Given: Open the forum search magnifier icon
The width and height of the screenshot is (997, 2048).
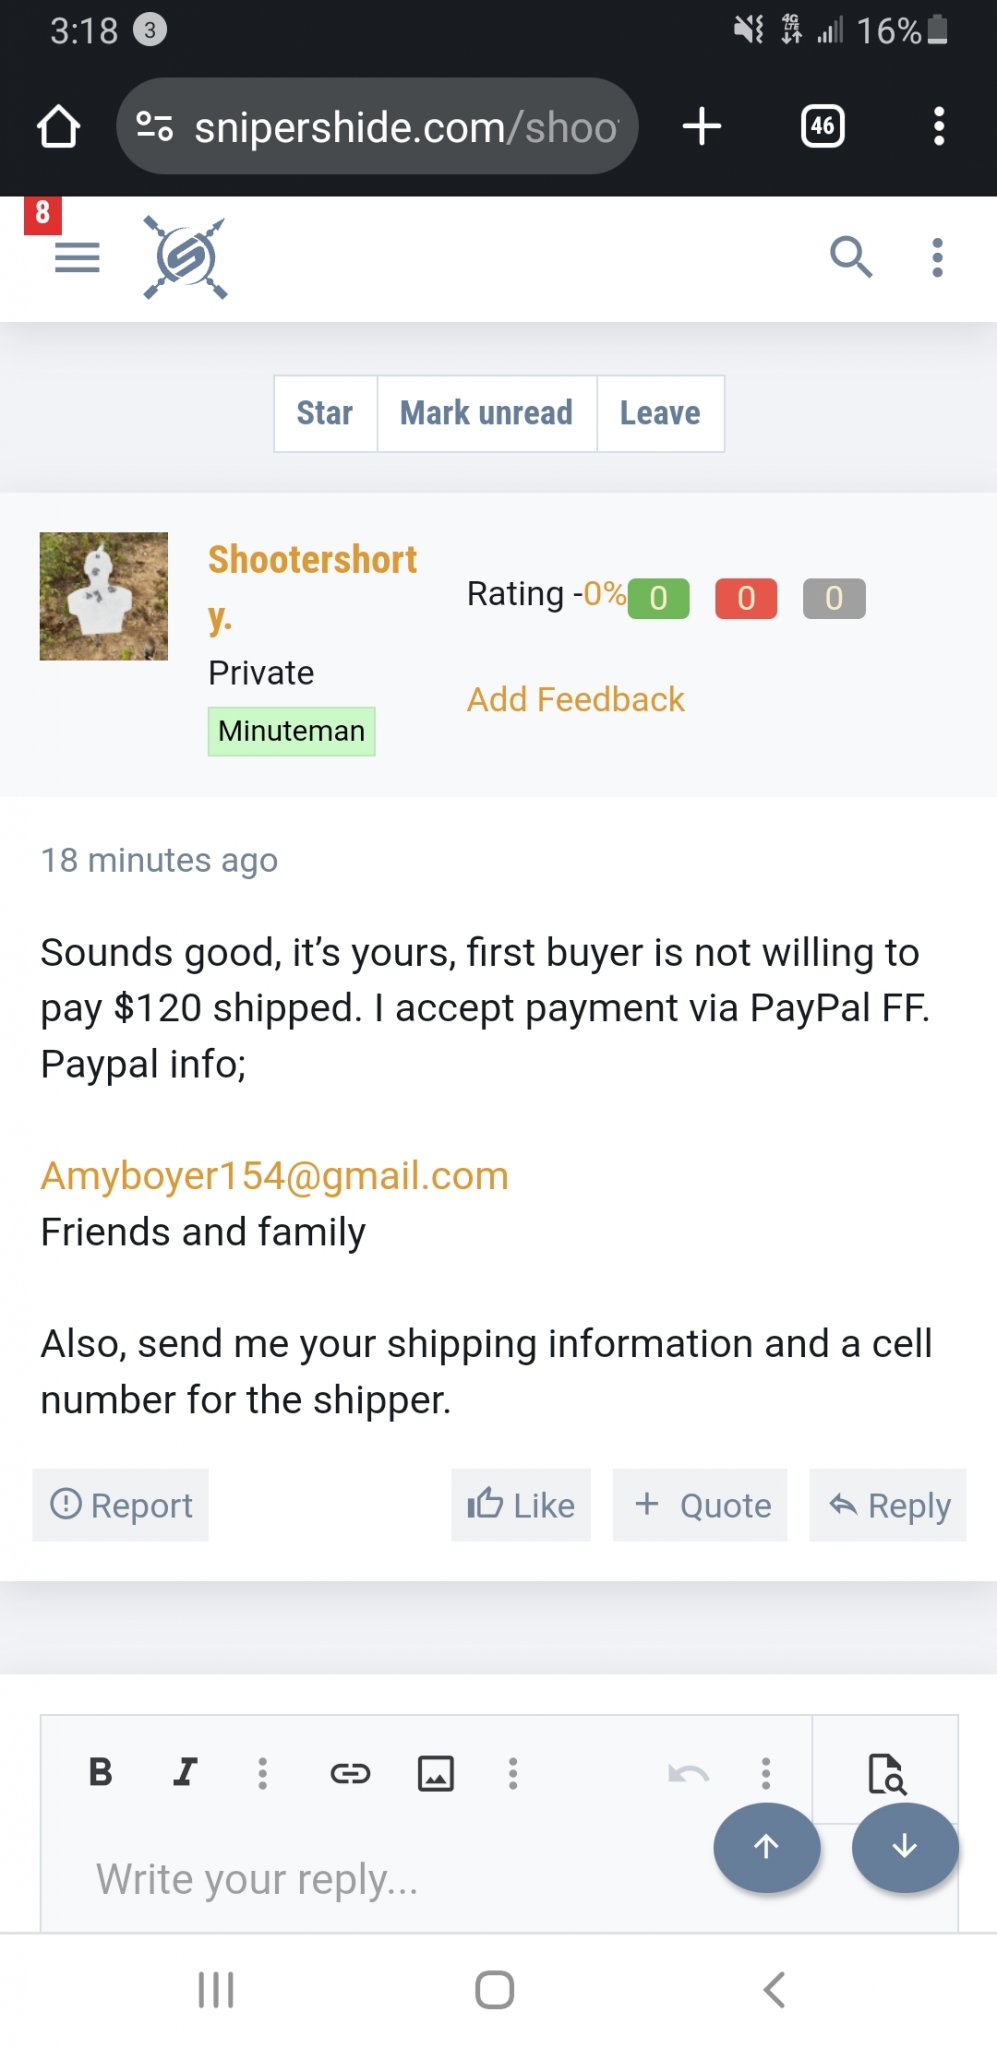Looking at the screenshot, I should (851, 257).
